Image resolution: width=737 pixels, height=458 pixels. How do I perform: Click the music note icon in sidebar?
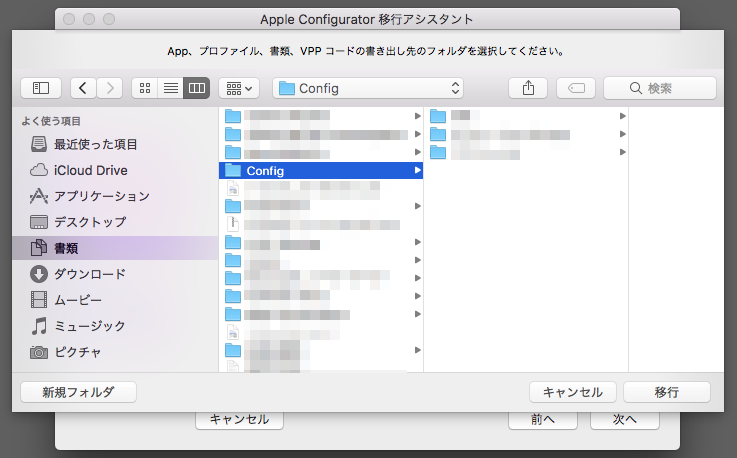pyautogui.click(x=39, y=325)
